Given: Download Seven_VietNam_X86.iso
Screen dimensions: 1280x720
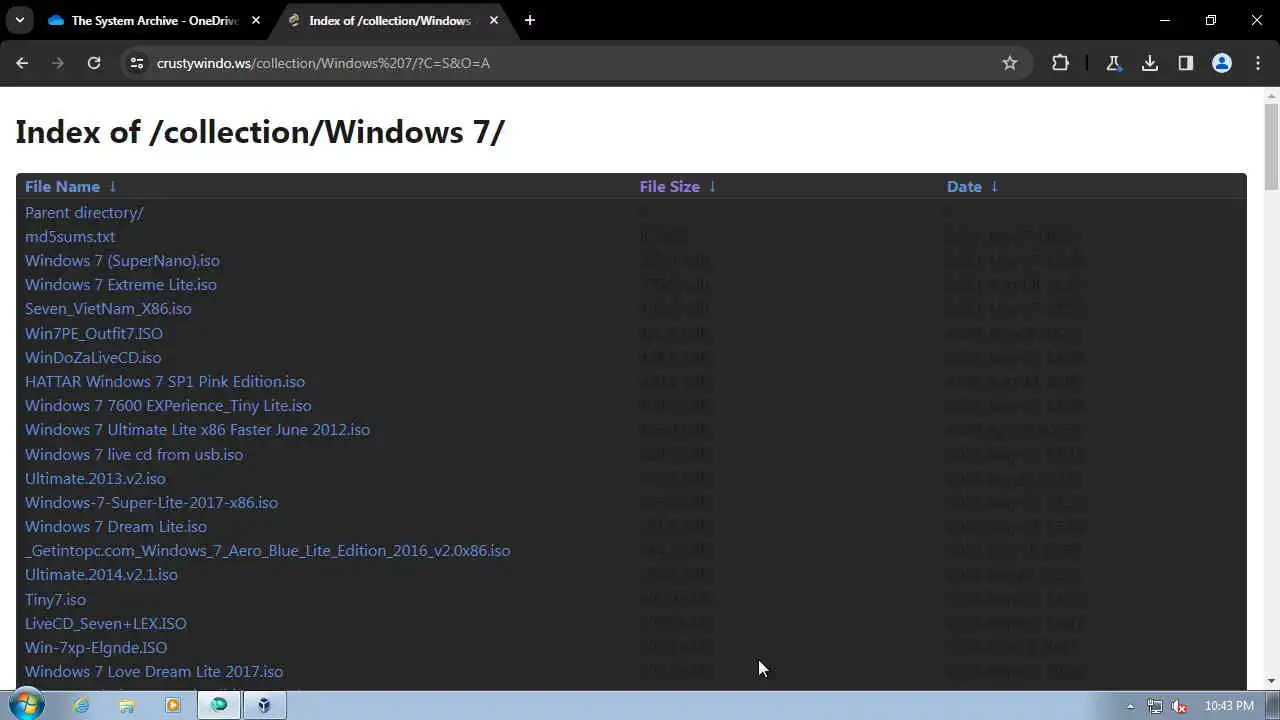Looking at the screenshot, I should click(x=108, y=308).
